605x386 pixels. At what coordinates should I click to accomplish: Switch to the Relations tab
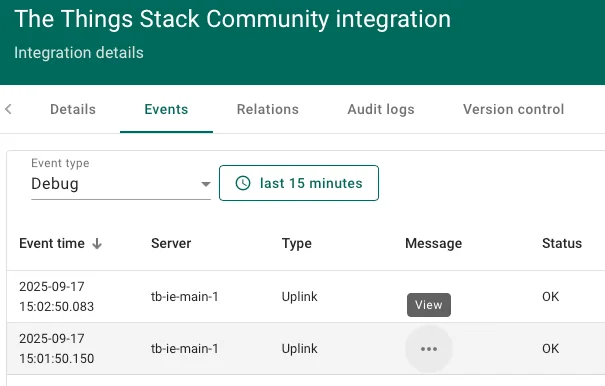[268, 109]
